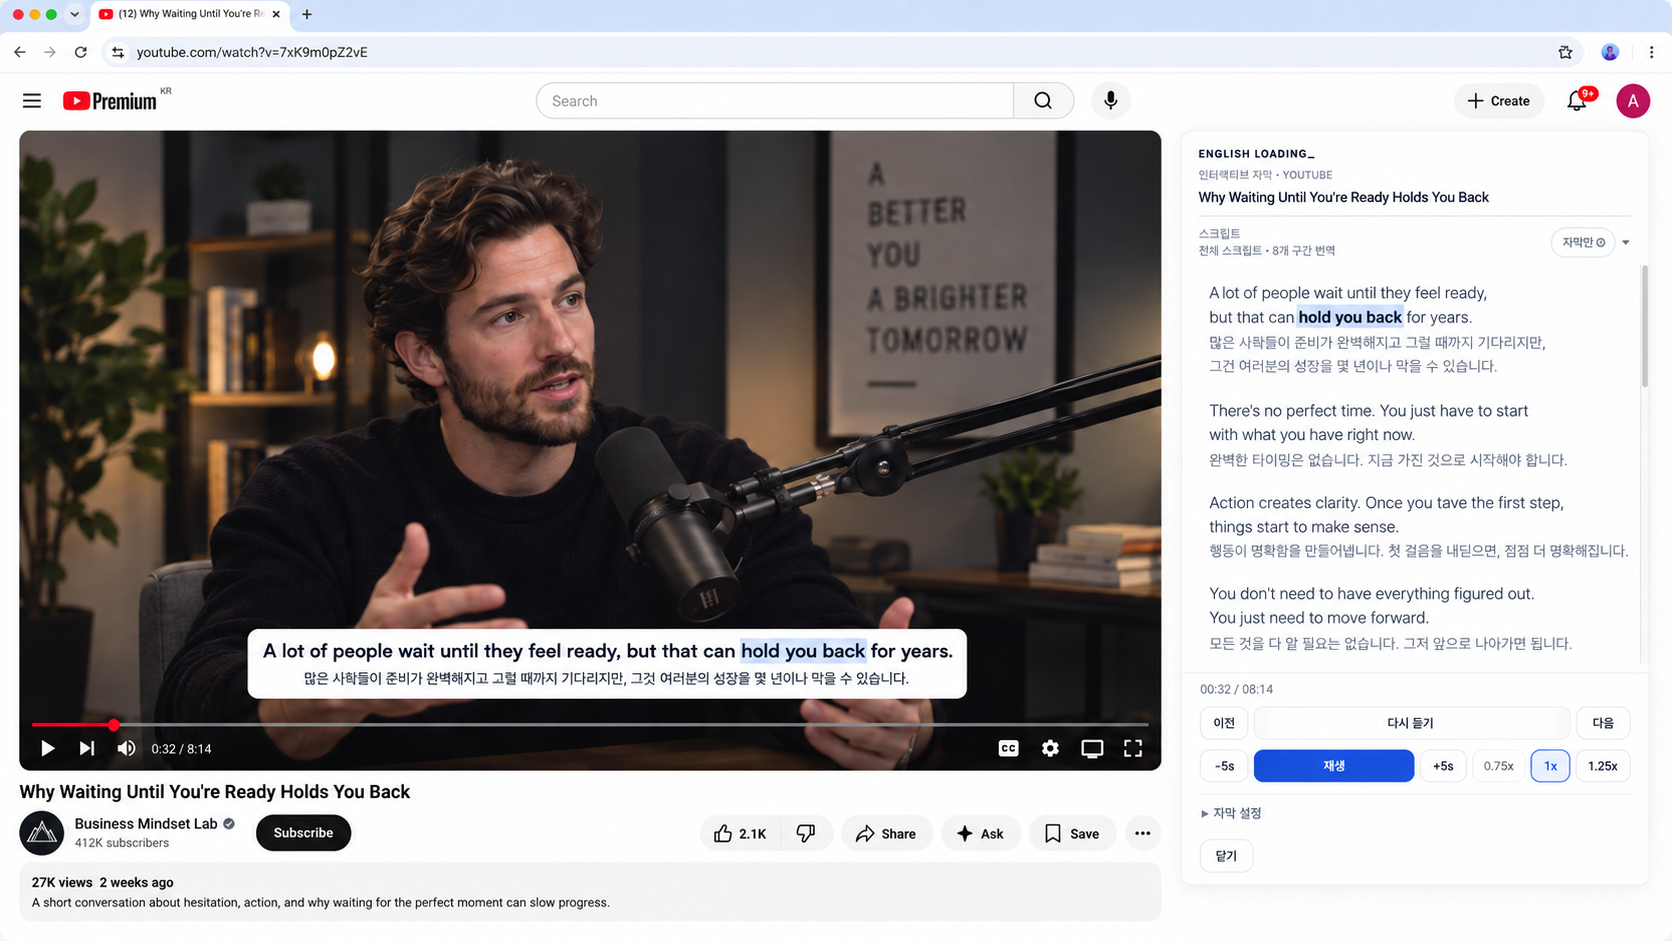The width and height of the screenshot is (1672, 941).
Task: Click highlighted 'hold you back' in transcript
Action: [x=1350, y=317]
